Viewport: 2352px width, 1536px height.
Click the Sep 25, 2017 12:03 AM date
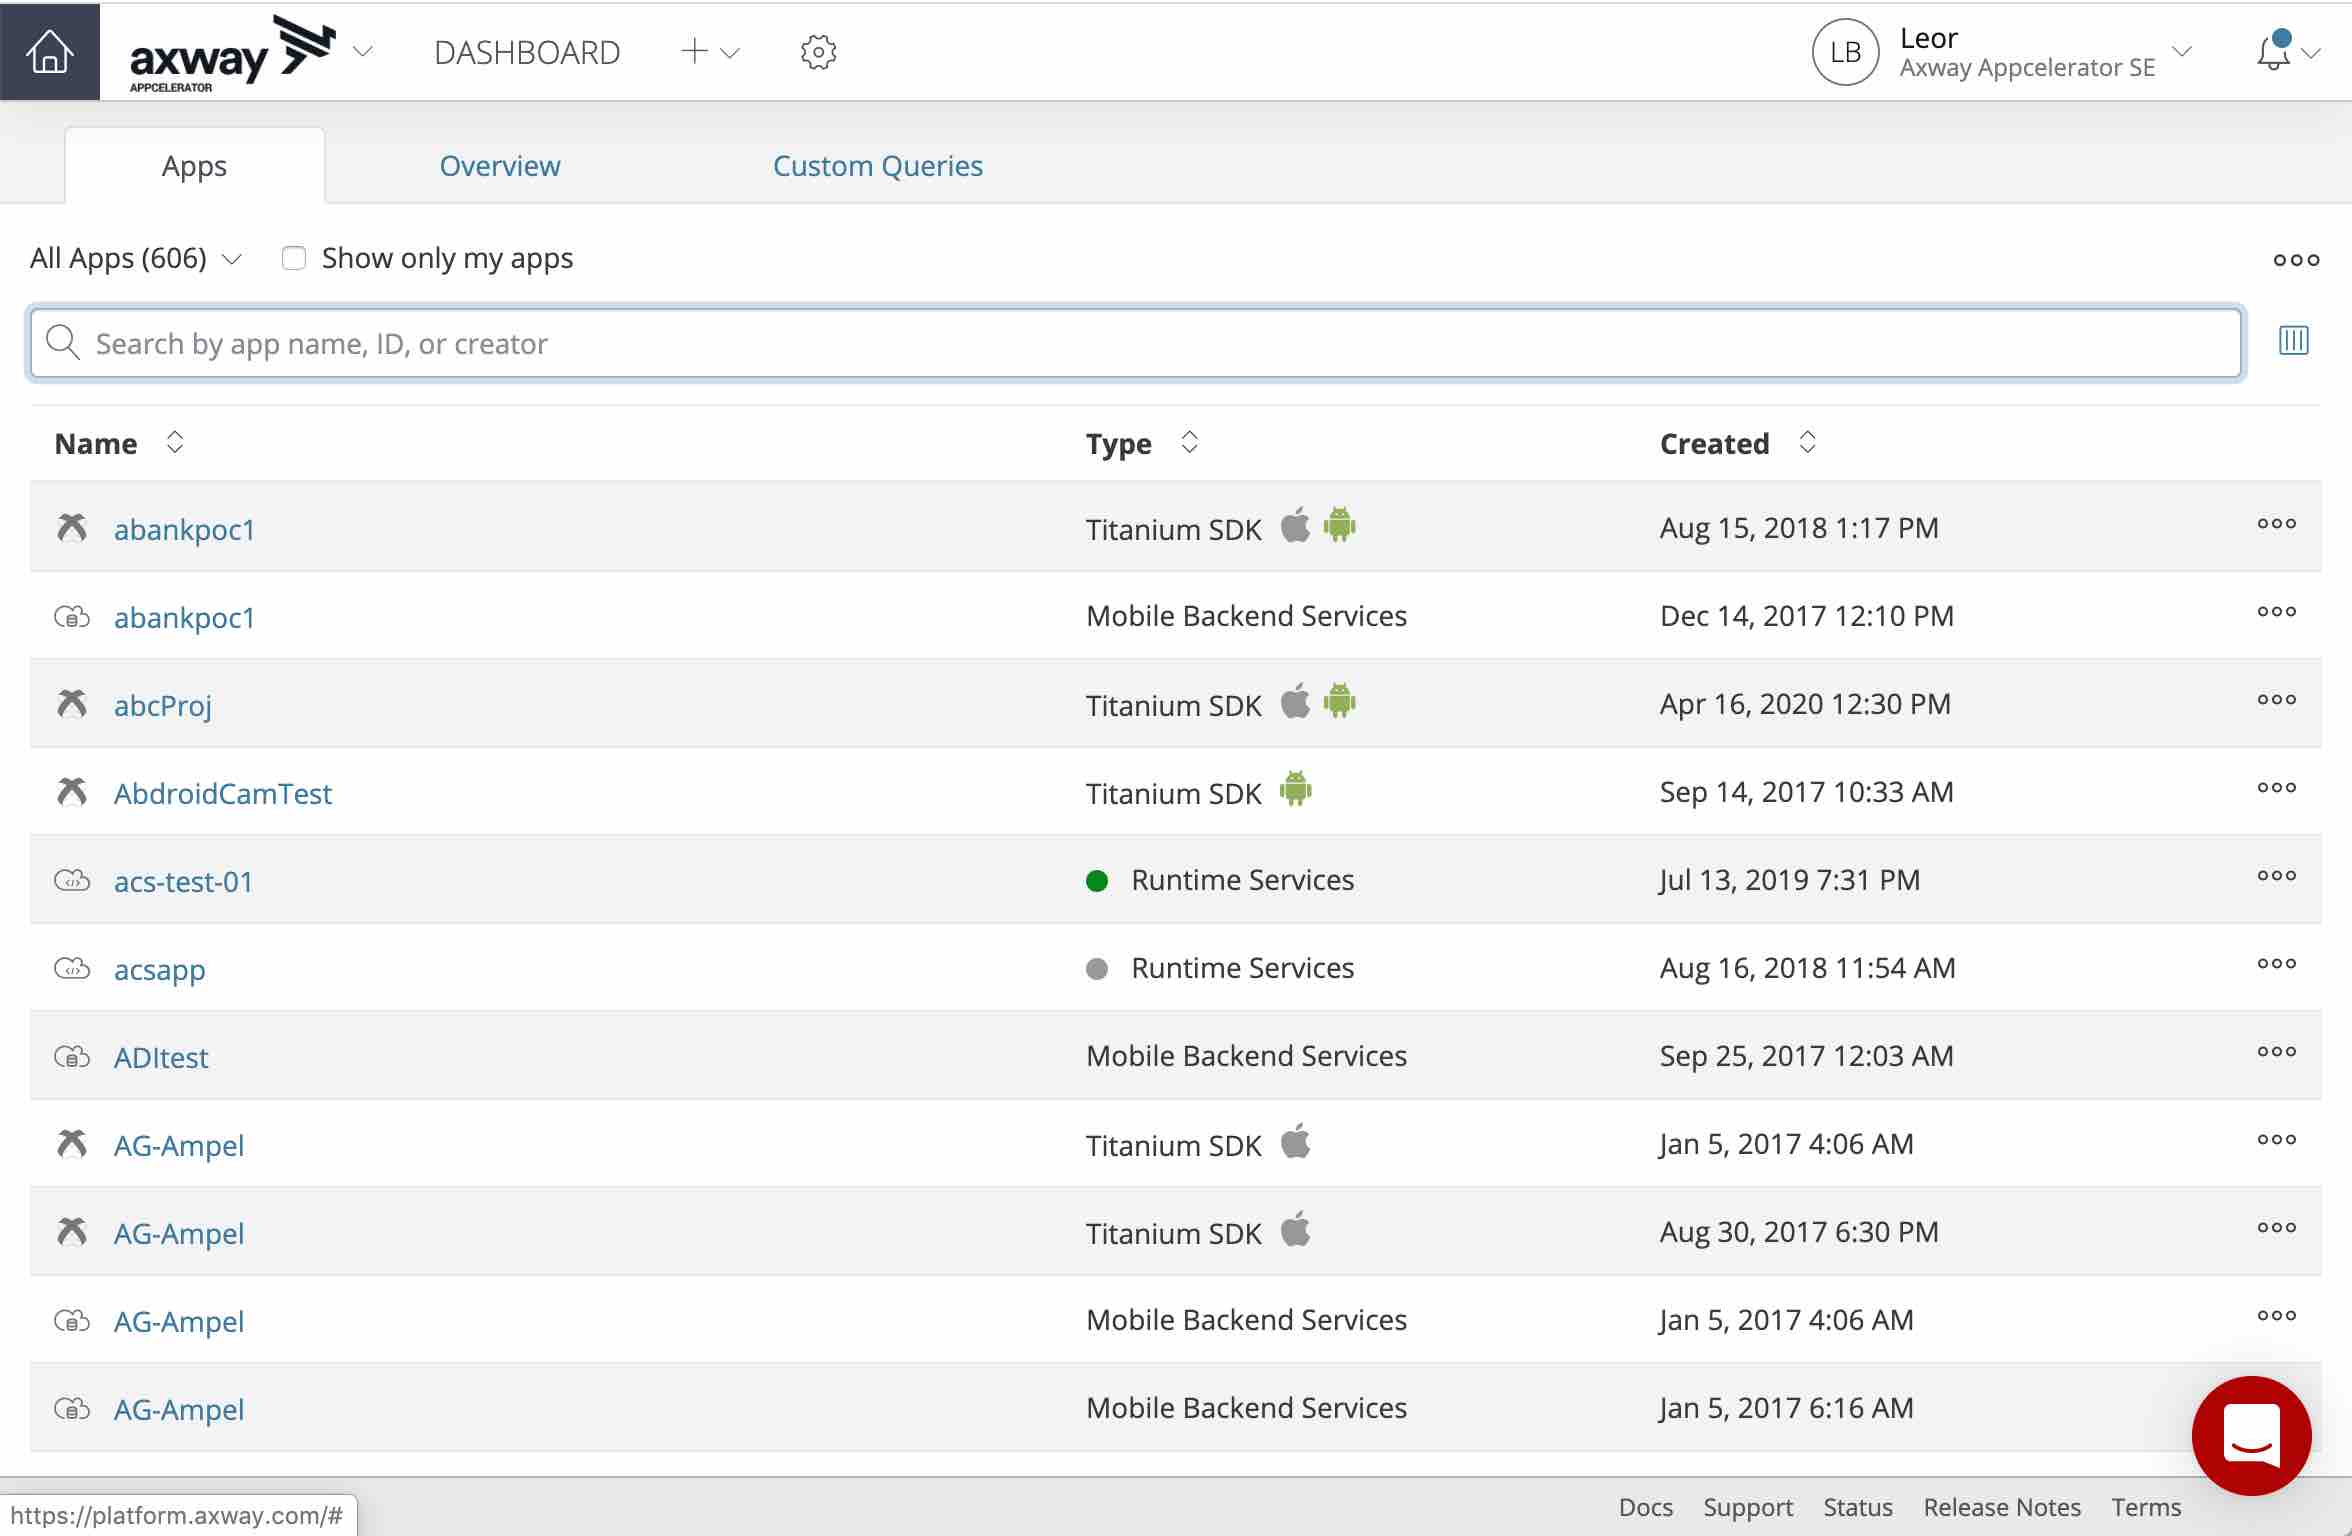(1806, 1056)
